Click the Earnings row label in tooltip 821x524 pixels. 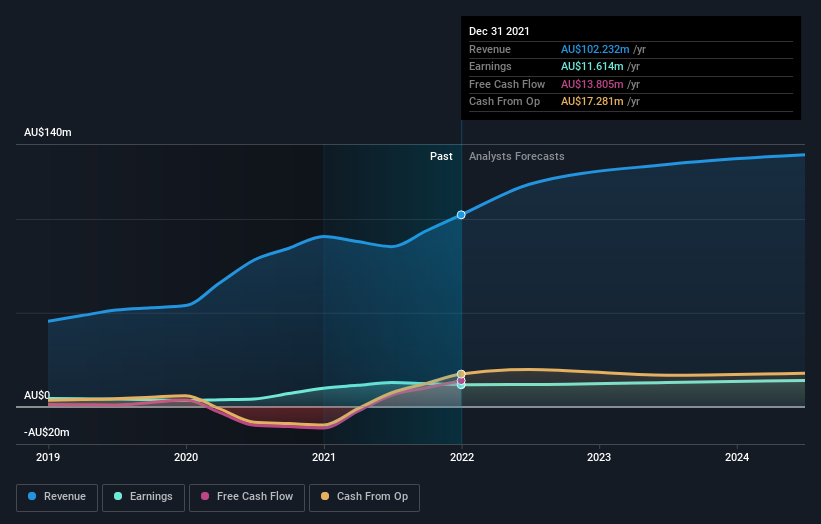(490, 66)
